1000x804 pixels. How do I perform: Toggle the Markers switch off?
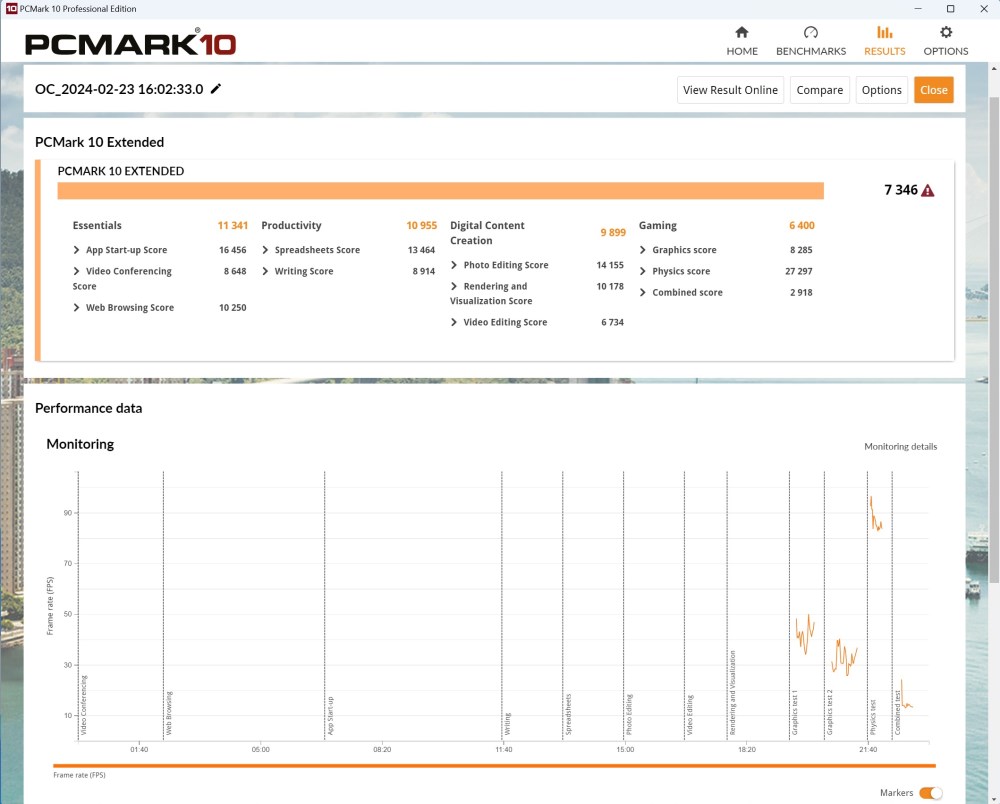coord(930,793)
